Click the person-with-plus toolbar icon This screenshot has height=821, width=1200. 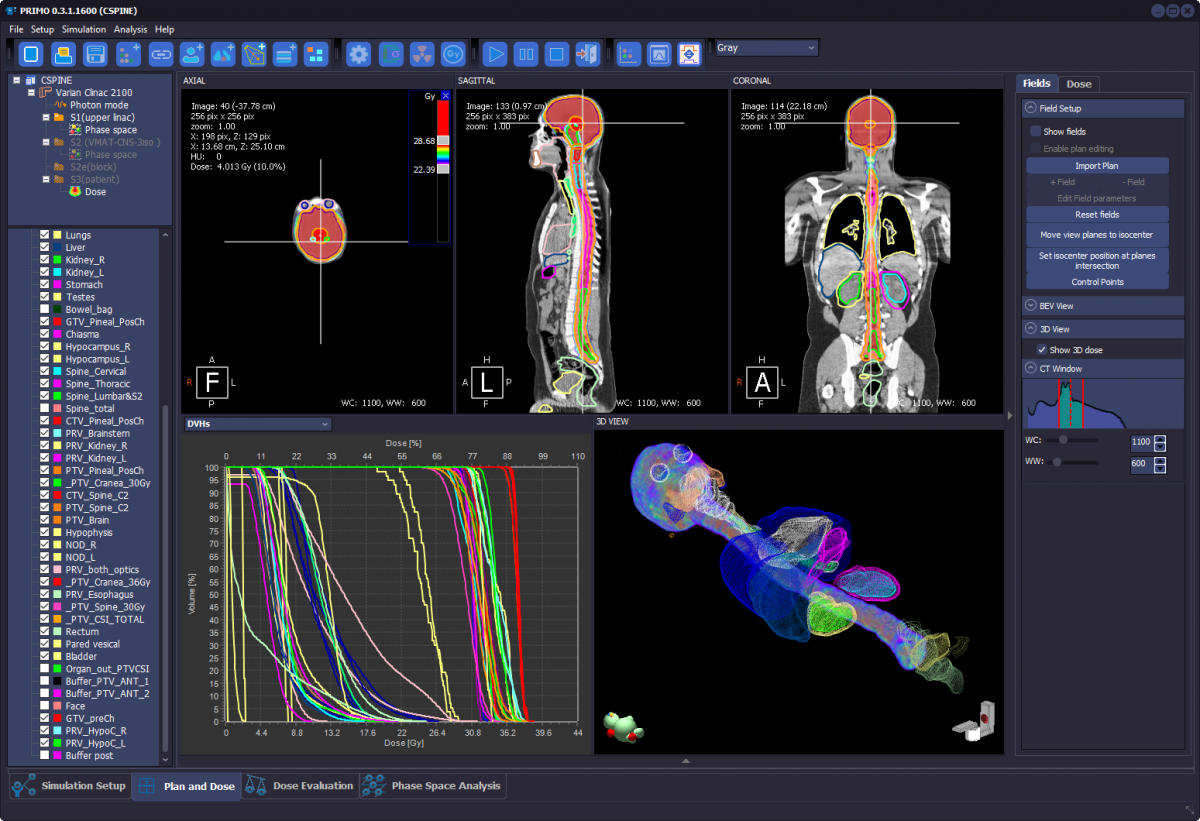192,53
